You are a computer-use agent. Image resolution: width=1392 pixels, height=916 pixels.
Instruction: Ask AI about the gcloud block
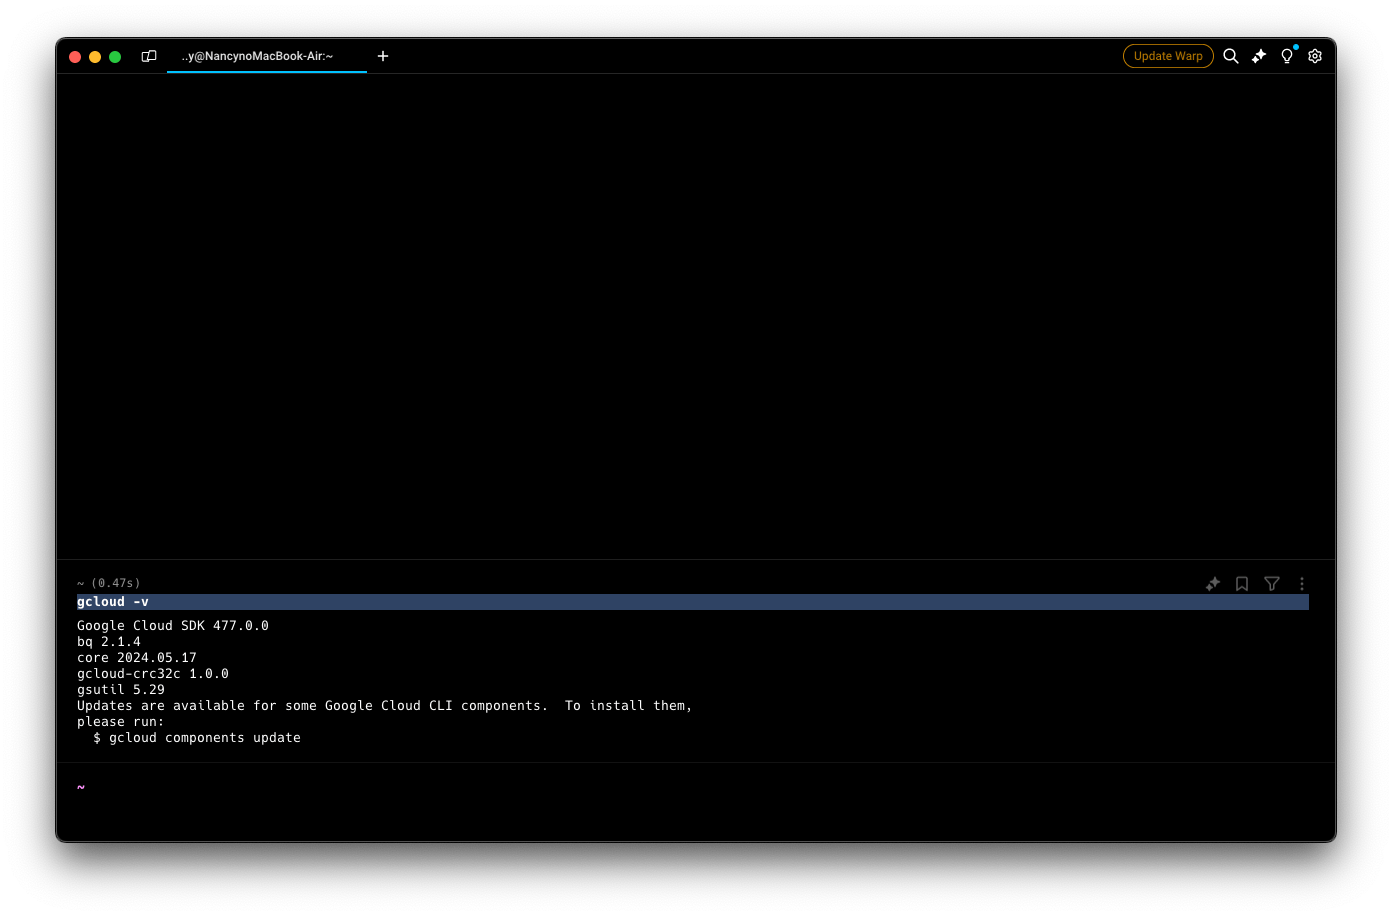(x=1213, y=584)
